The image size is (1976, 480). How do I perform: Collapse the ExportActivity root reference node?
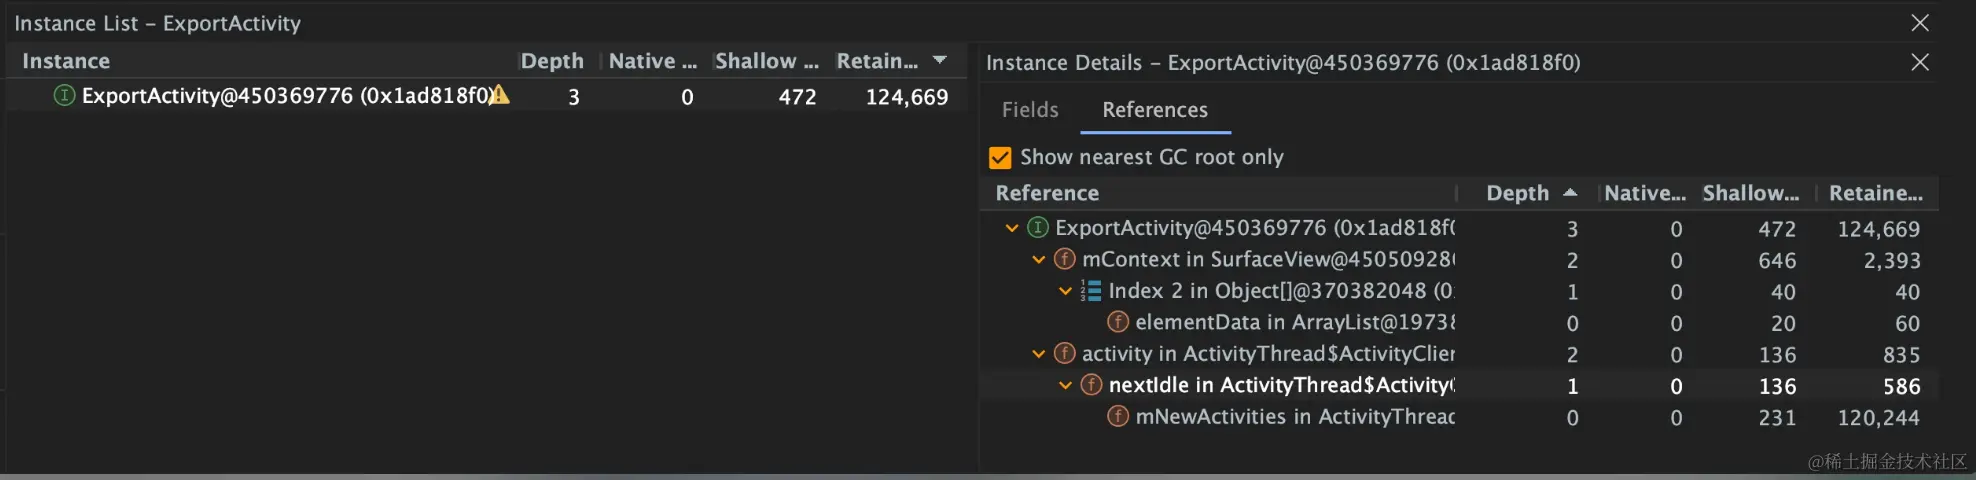(x=1012, y=228)
